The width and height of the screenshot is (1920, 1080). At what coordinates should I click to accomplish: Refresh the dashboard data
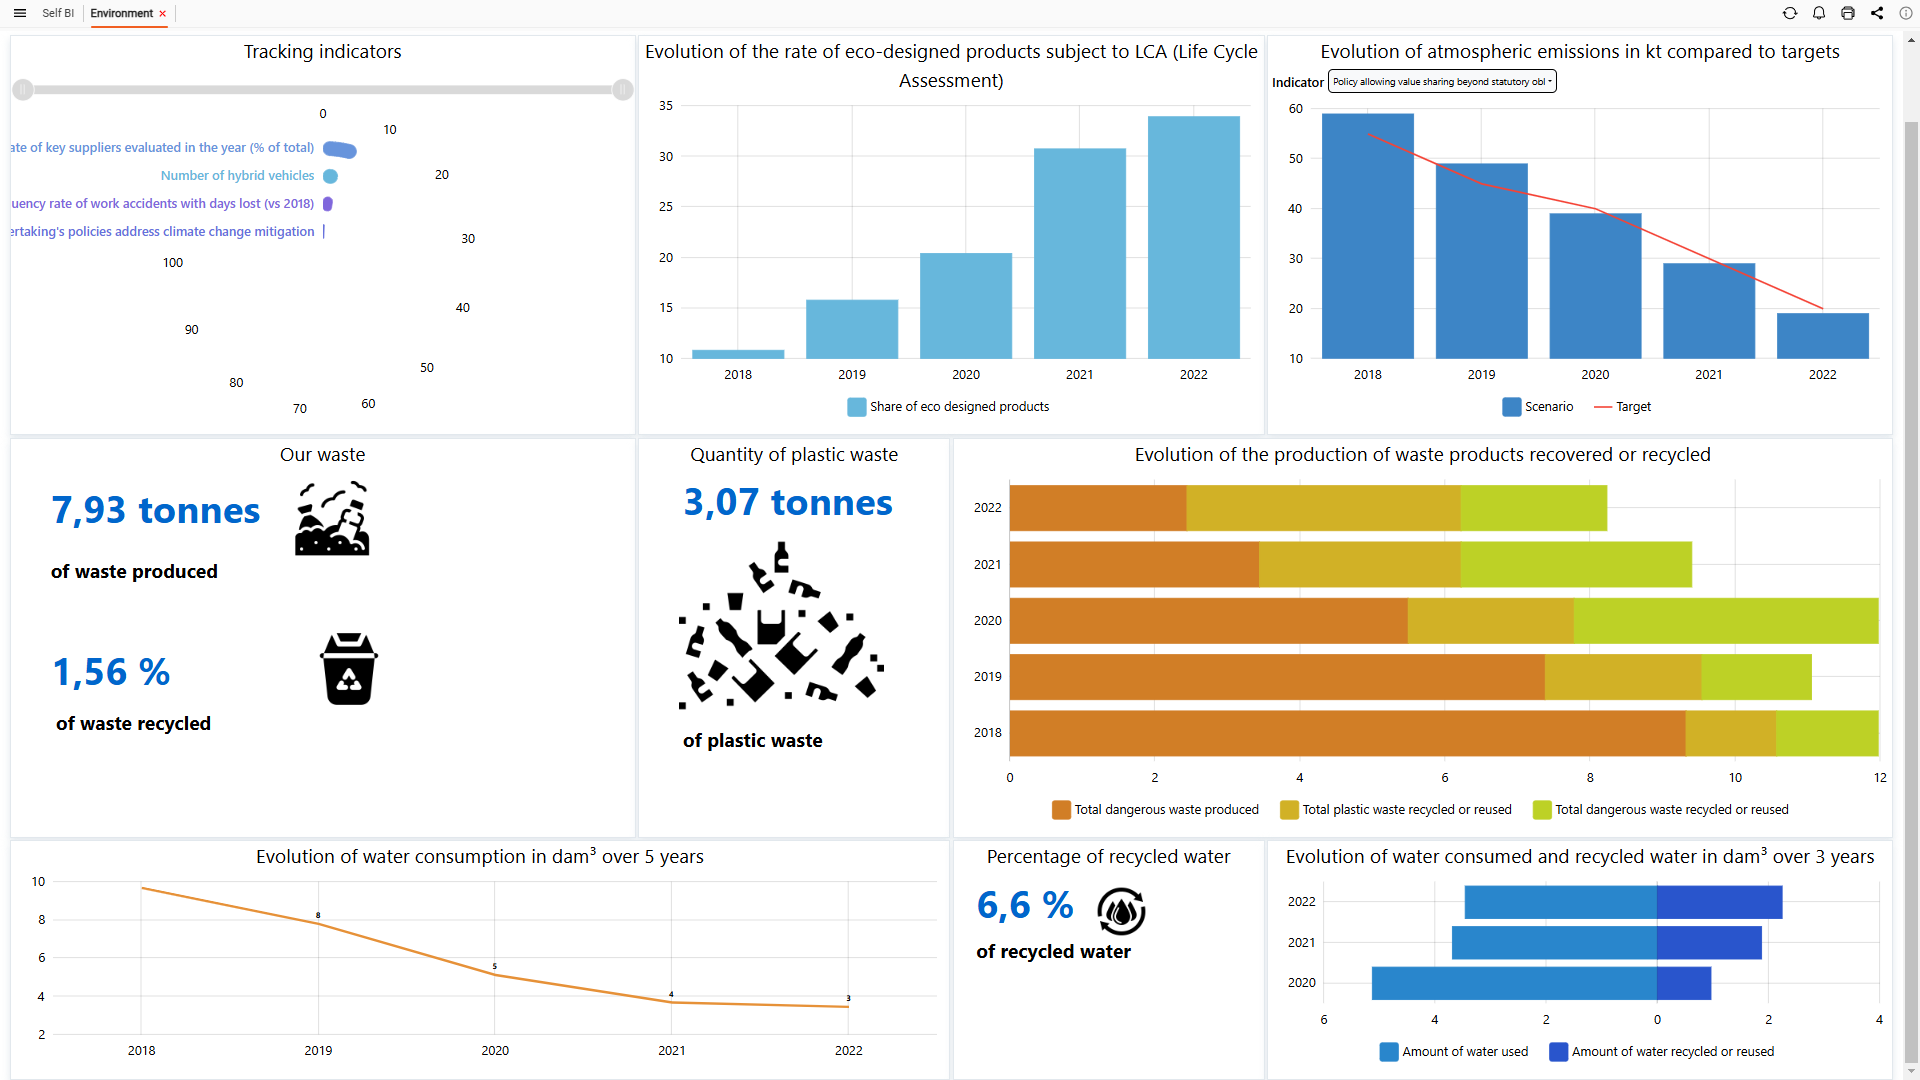pyautogui.click(x=1790, y=13)
